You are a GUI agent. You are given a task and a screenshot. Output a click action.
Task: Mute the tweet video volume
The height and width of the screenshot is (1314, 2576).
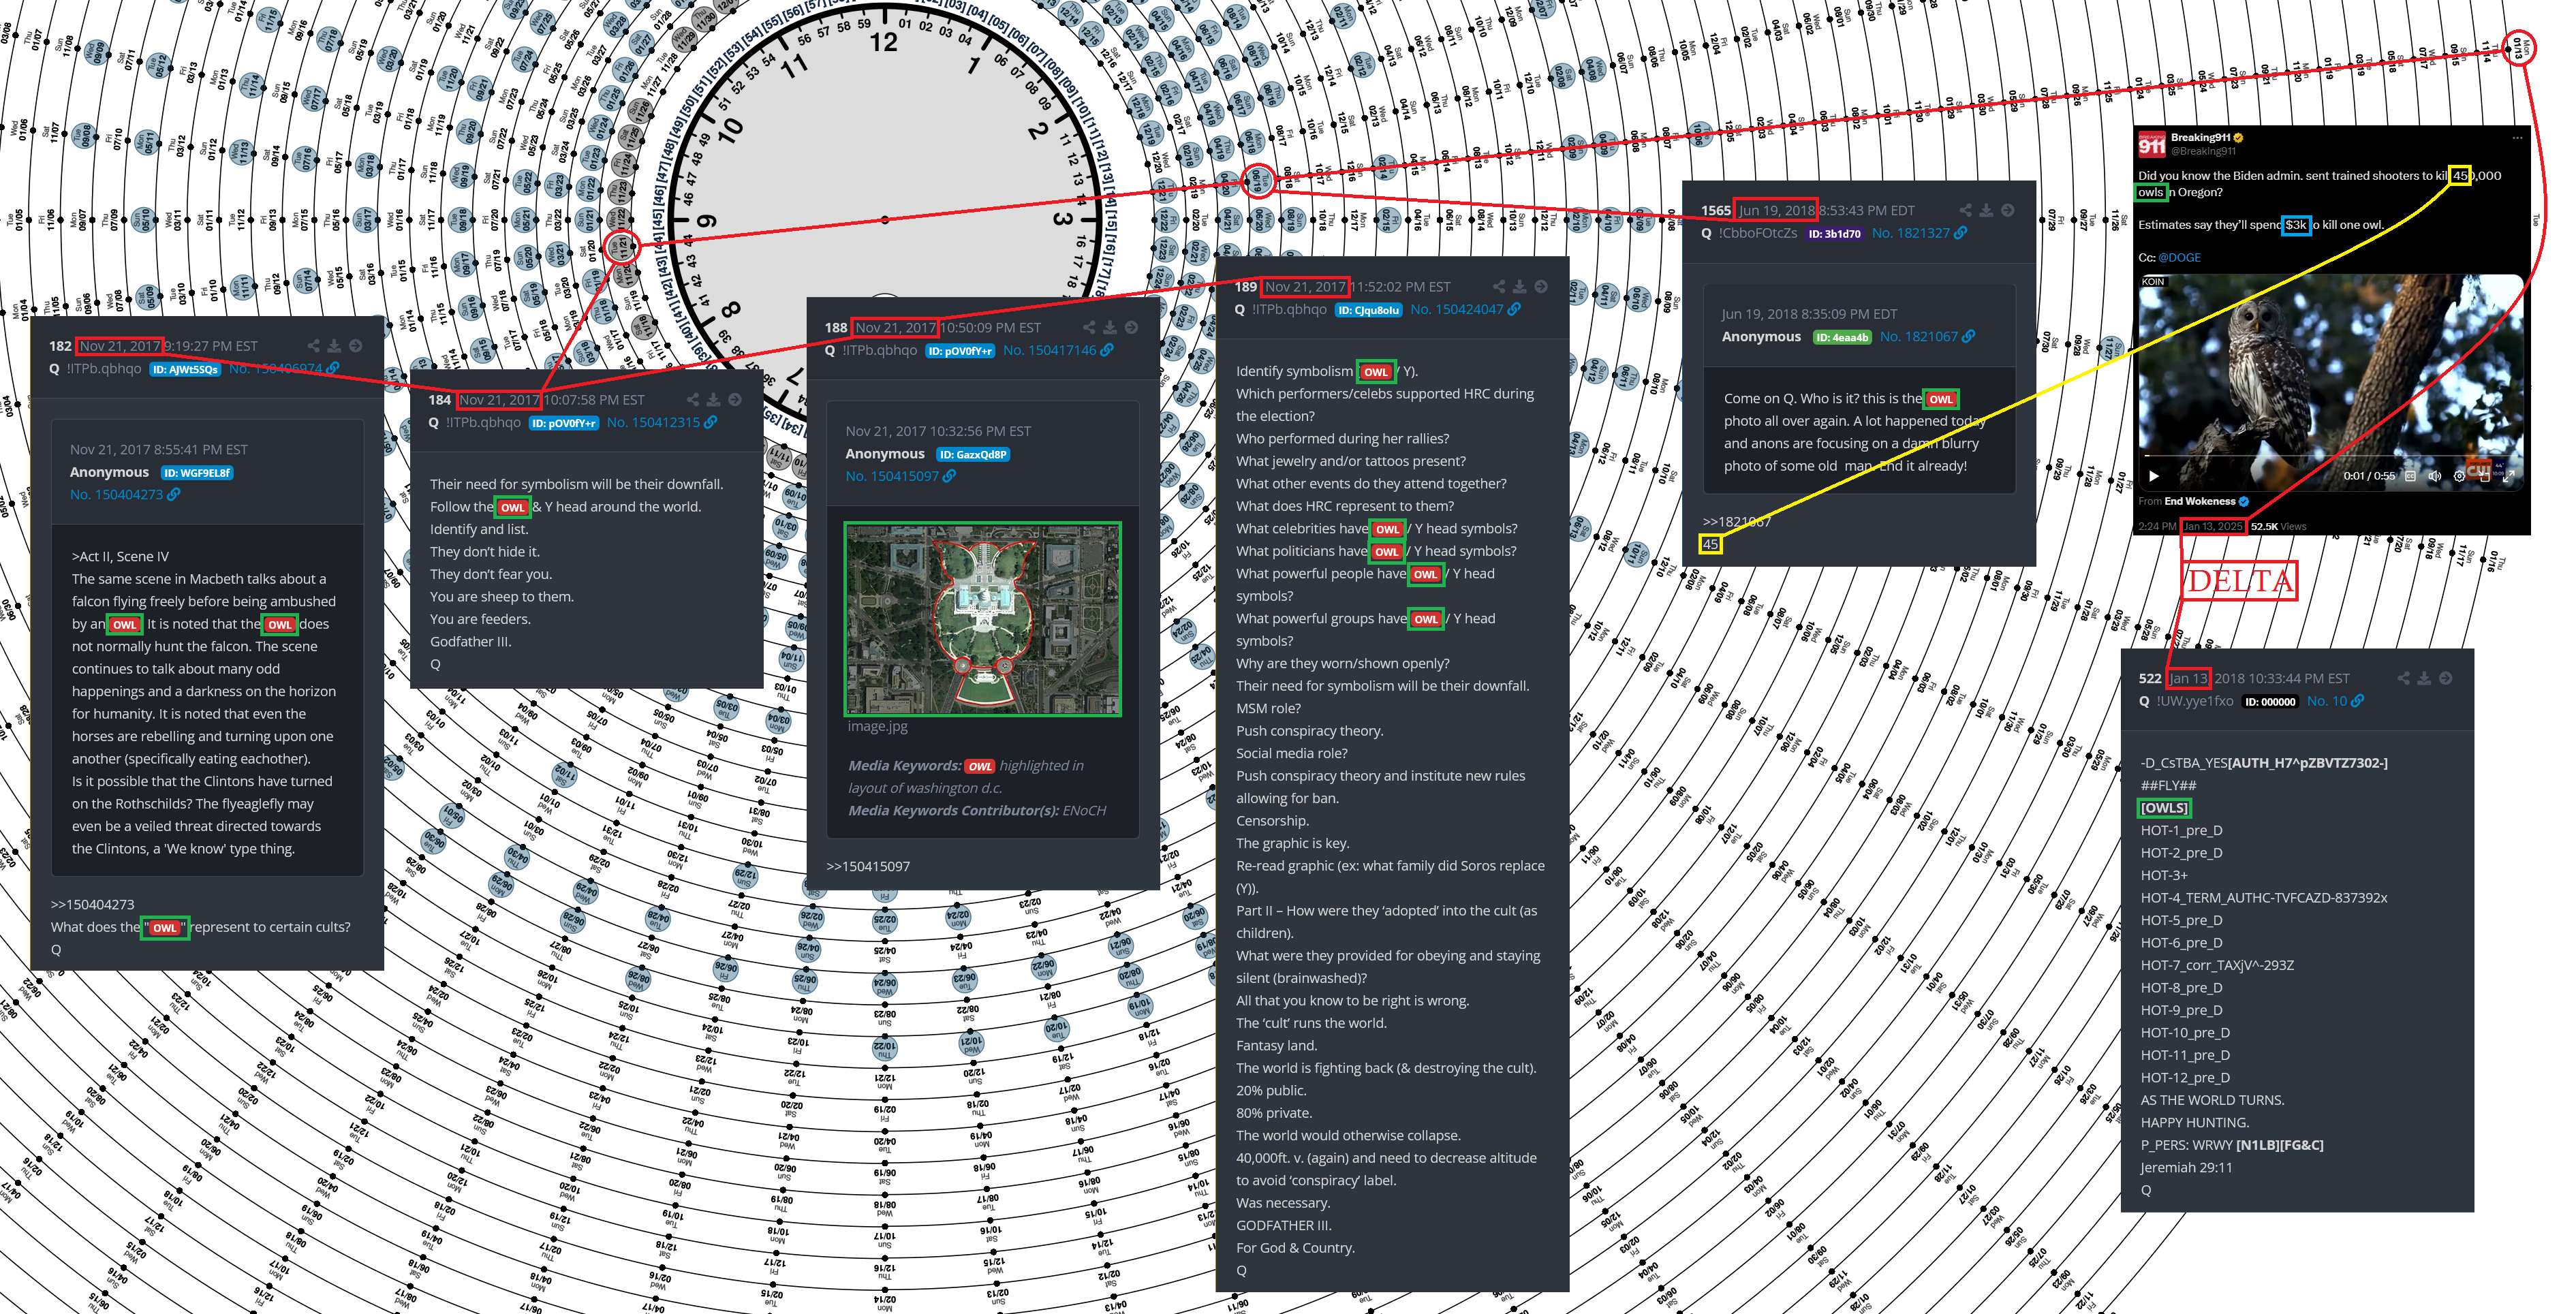(2435, 476)
